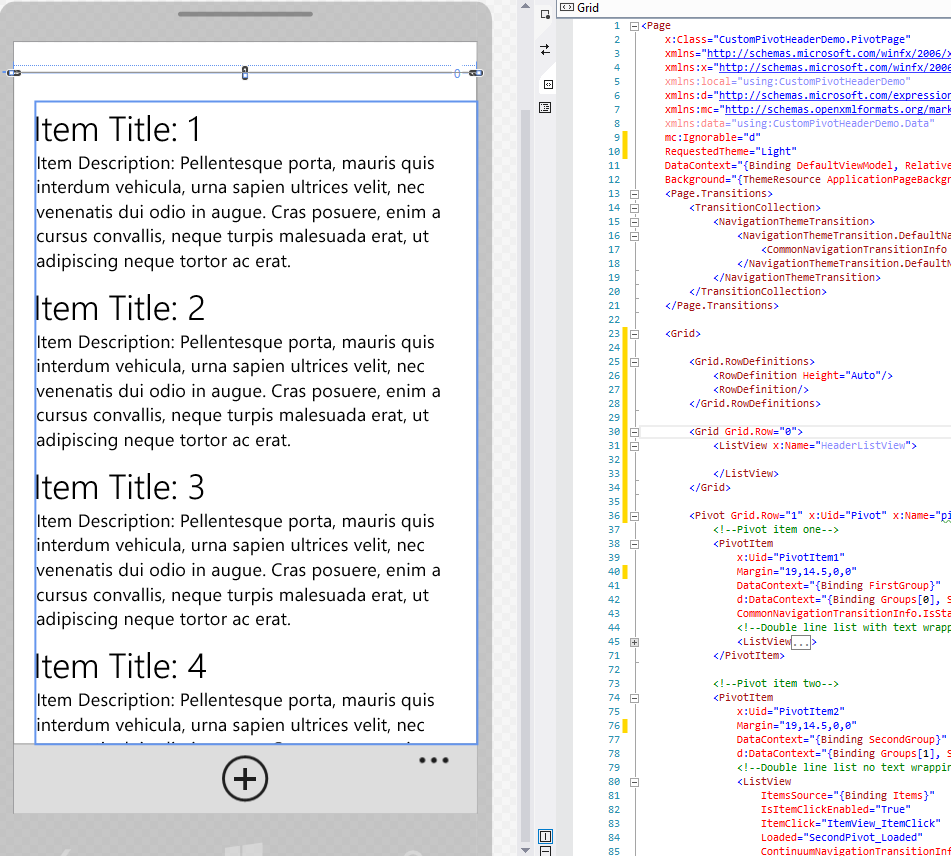Collapse the Grid.RowDefinitions block
Image resolution: width=951 pixels, height=856 pixels.
634,362
